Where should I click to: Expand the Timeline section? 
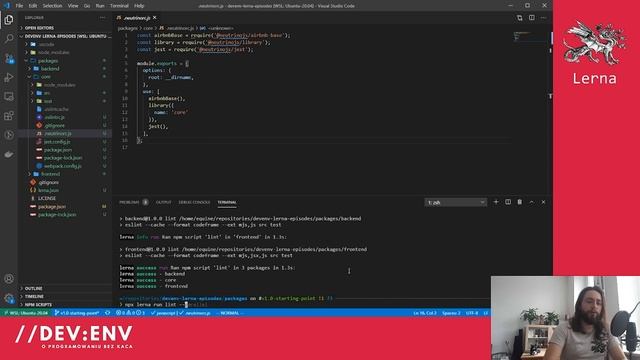[34, 296]
